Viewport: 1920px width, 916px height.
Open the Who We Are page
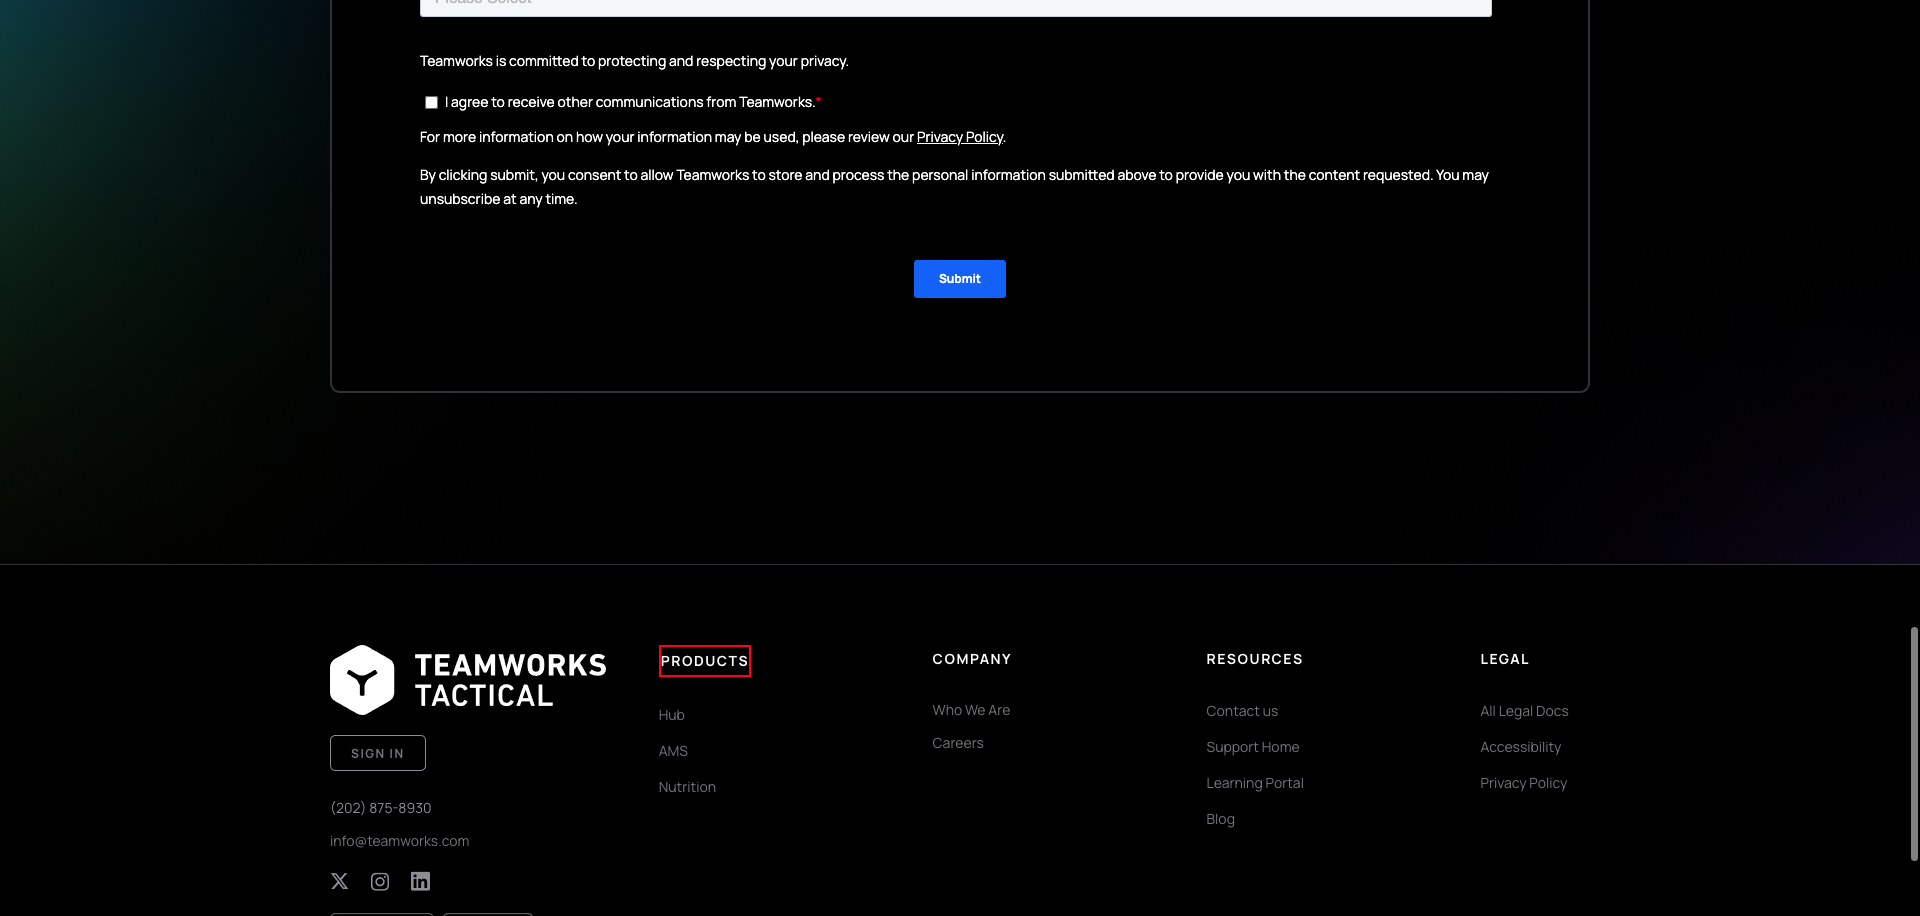point(971,710)
